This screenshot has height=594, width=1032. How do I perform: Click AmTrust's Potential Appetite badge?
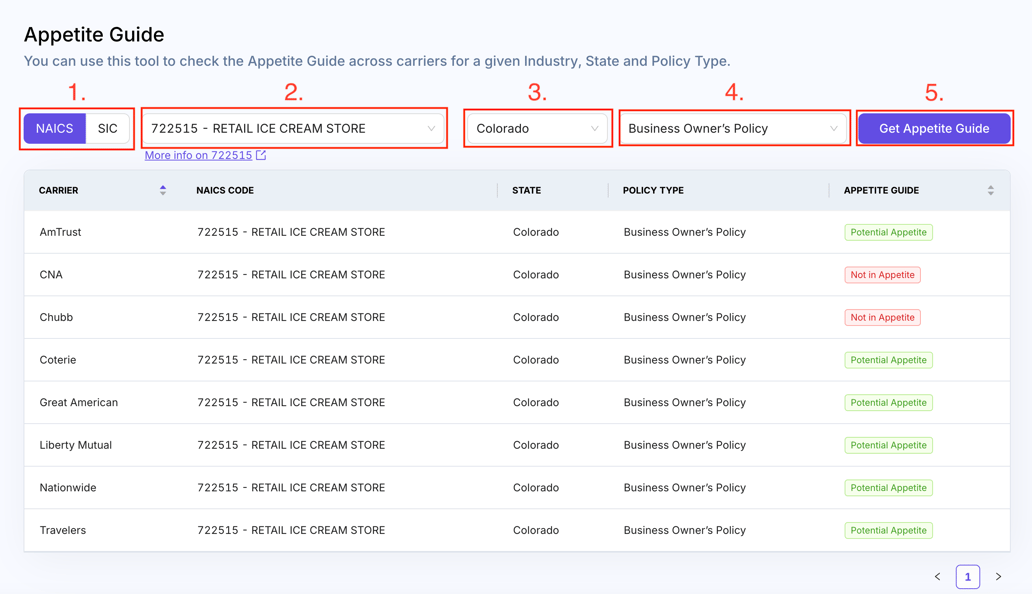(x=888, y=232)
